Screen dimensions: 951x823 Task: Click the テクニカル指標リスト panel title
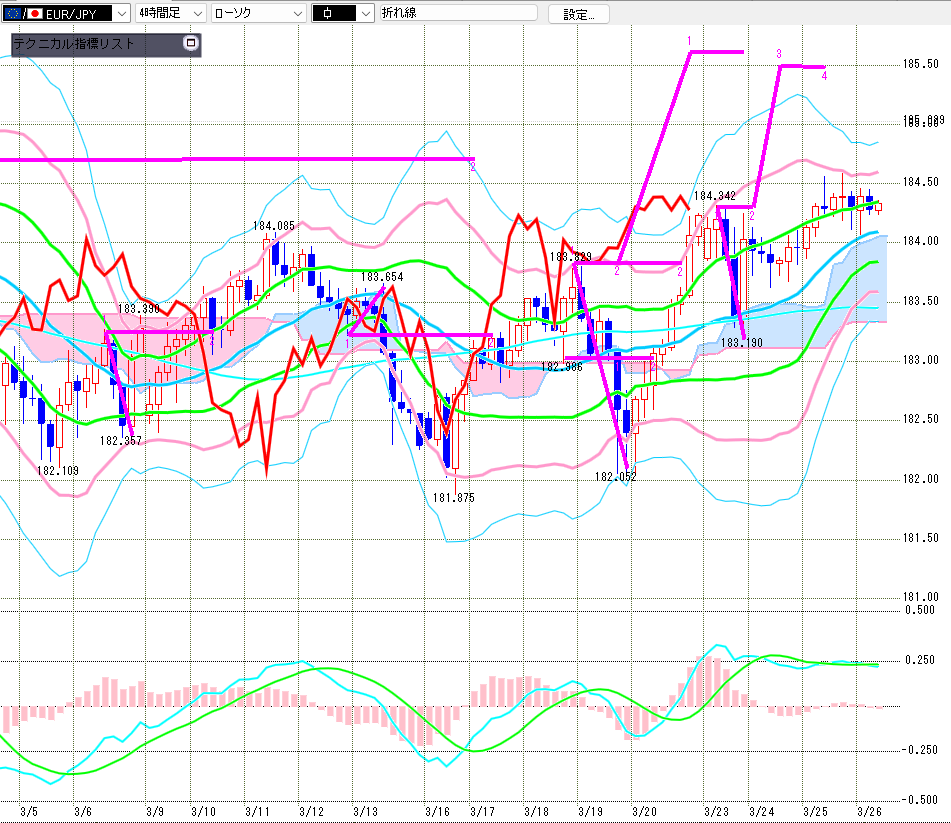(x=75, y=45)
